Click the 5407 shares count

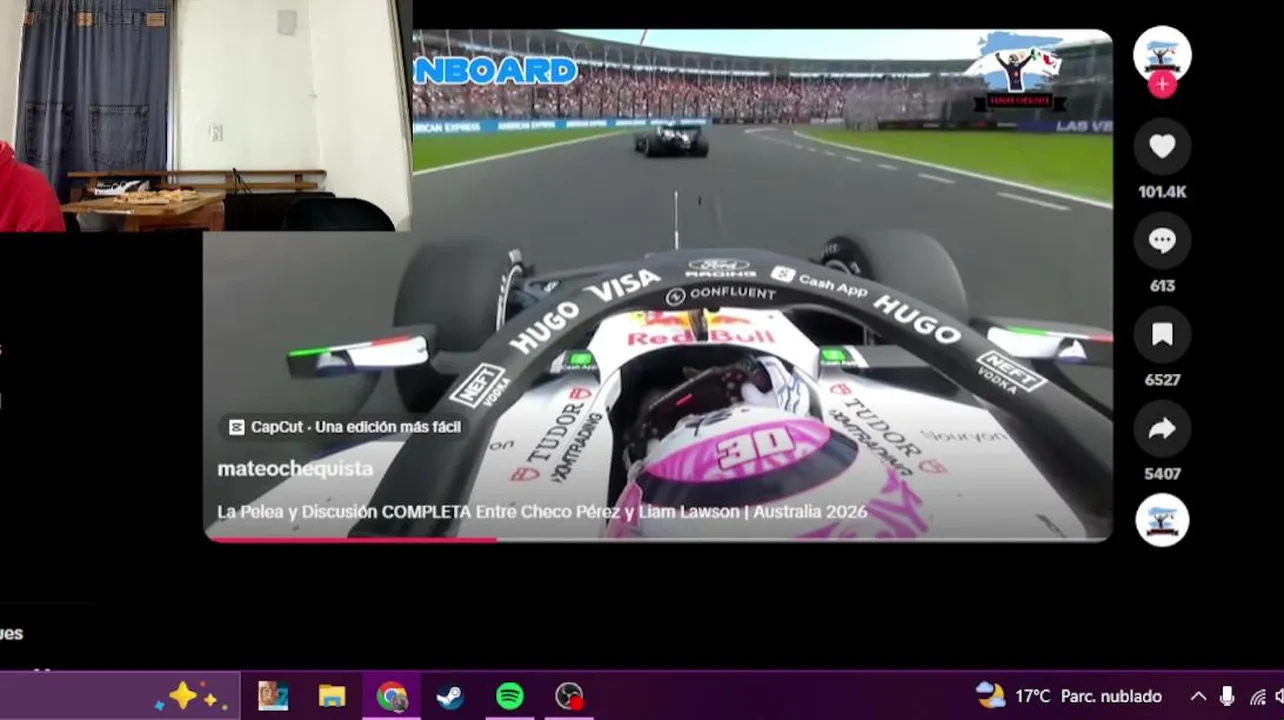[x=1162, y=474]
